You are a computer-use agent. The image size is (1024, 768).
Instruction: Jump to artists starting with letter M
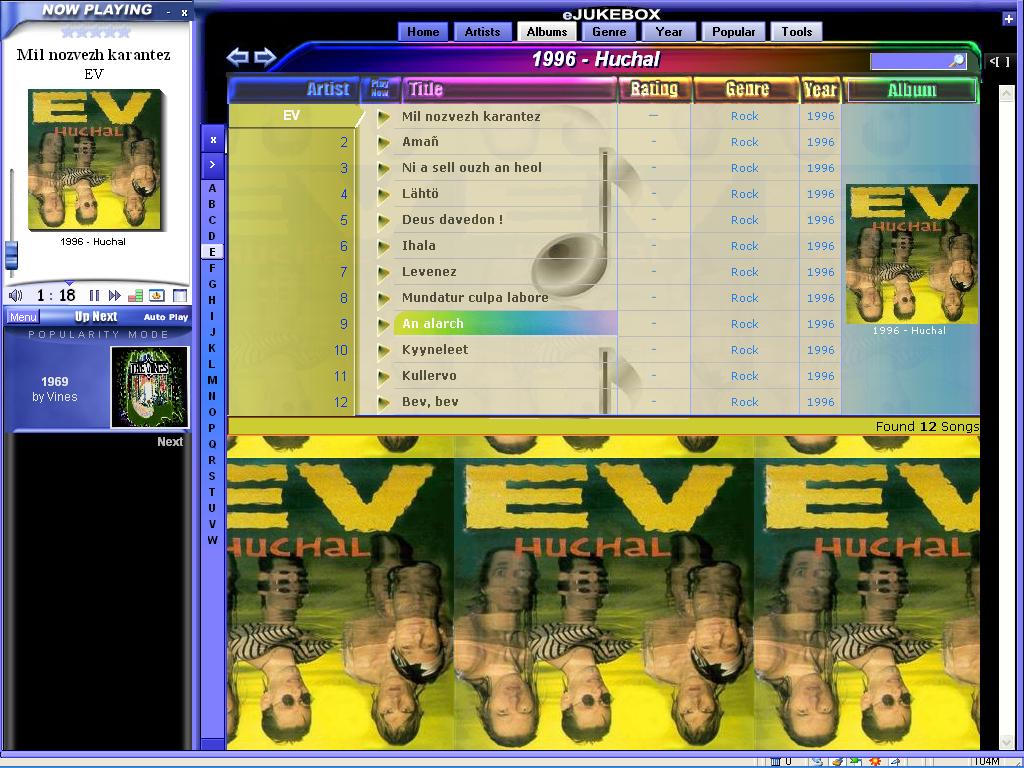(x=212, y=380)
